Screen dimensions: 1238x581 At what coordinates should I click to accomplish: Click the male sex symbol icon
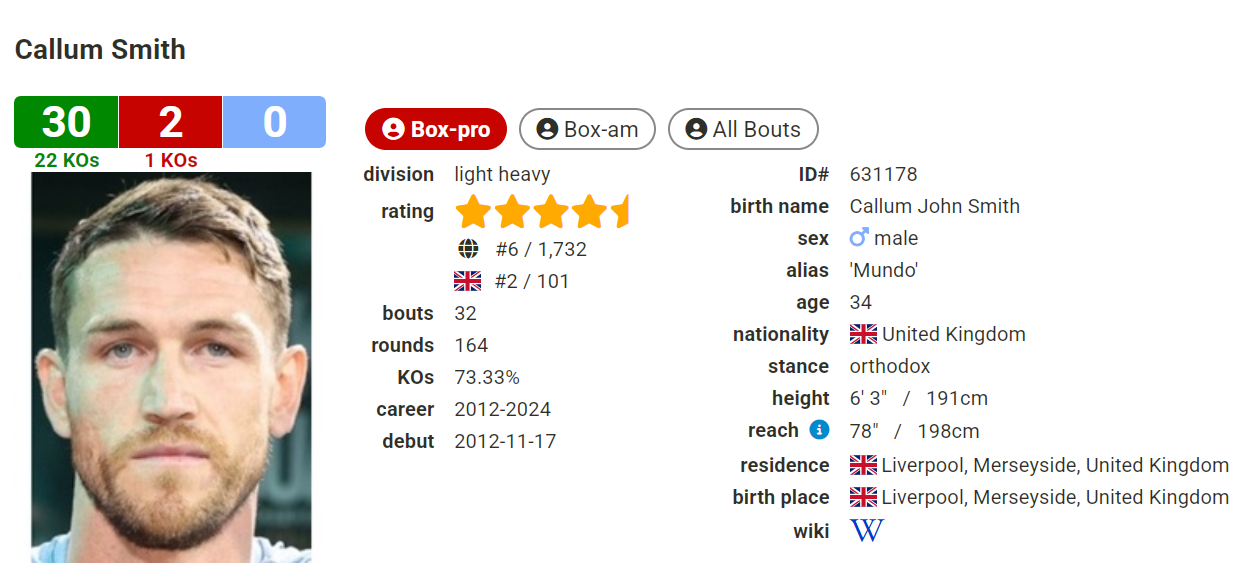(859, 238)
